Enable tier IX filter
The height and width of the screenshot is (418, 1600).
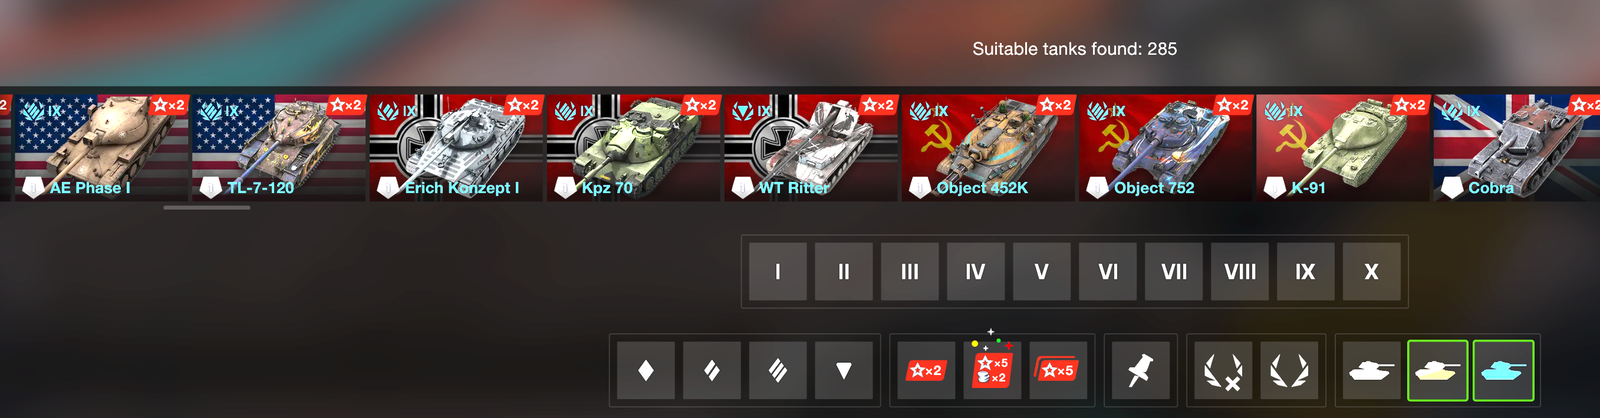click(x=1305, y=272)
